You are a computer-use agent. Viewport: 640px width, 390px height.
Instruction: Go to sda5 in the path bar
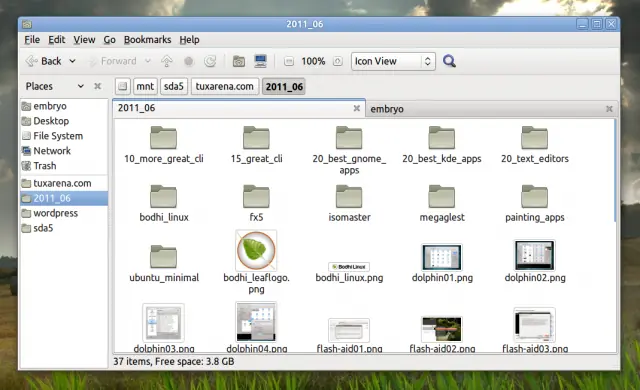(x=174, y=86)
